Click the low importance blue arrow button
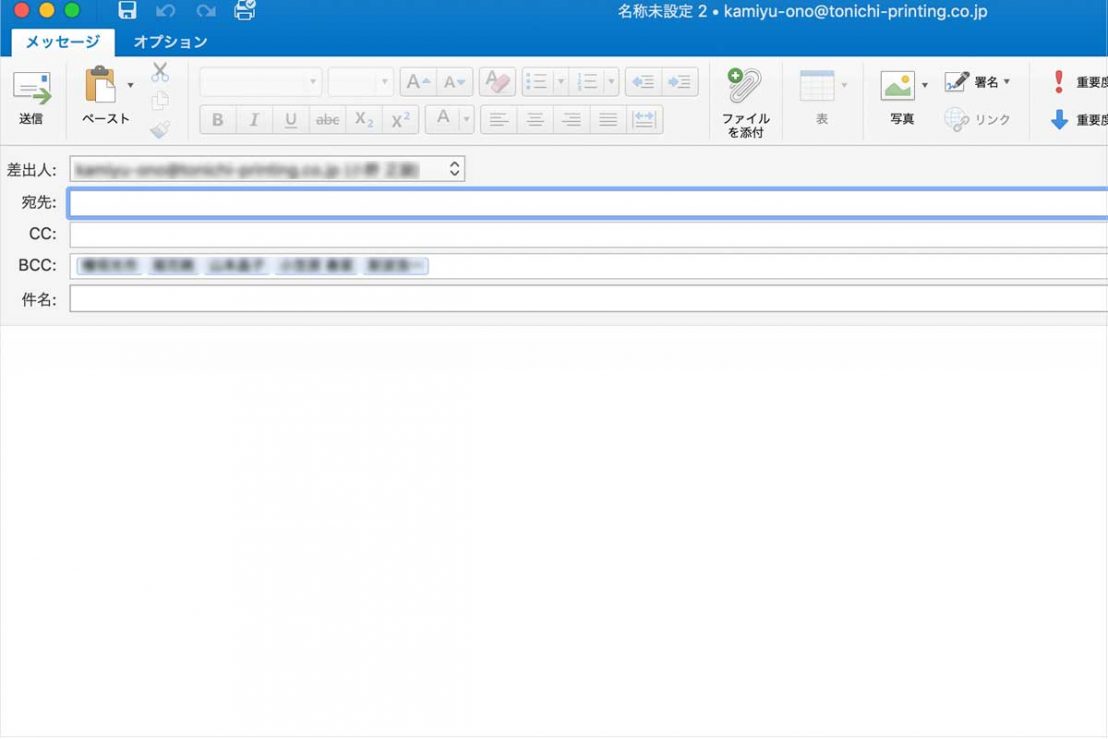The image size is (1108, 739). click(x=1059, y=120)
